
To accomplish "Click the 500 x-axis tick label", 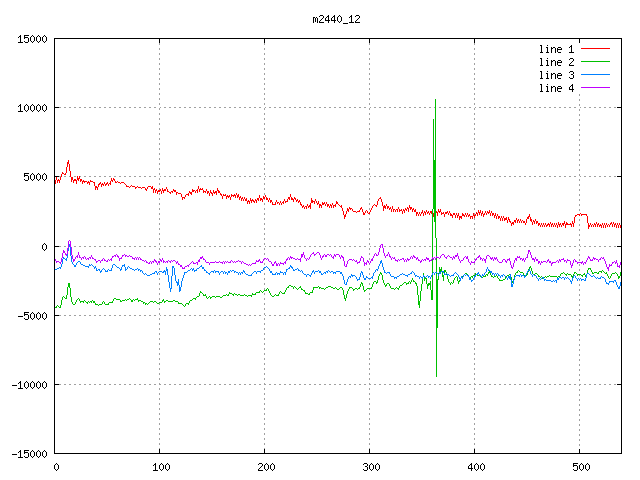I will click(580, 467).
